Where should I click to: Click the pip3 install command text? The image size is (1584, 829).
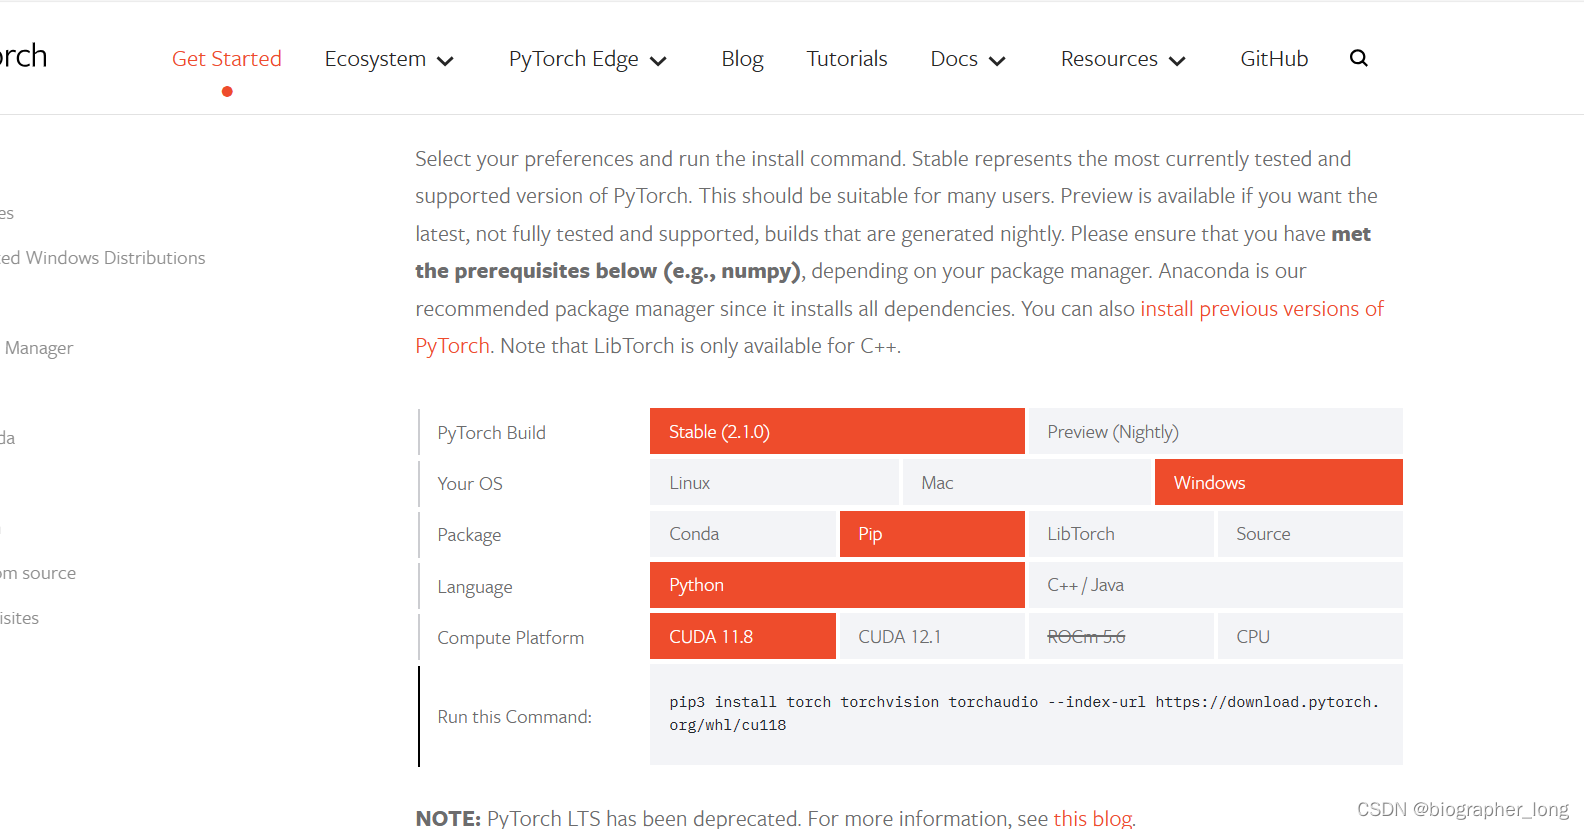click(1024, 714)
